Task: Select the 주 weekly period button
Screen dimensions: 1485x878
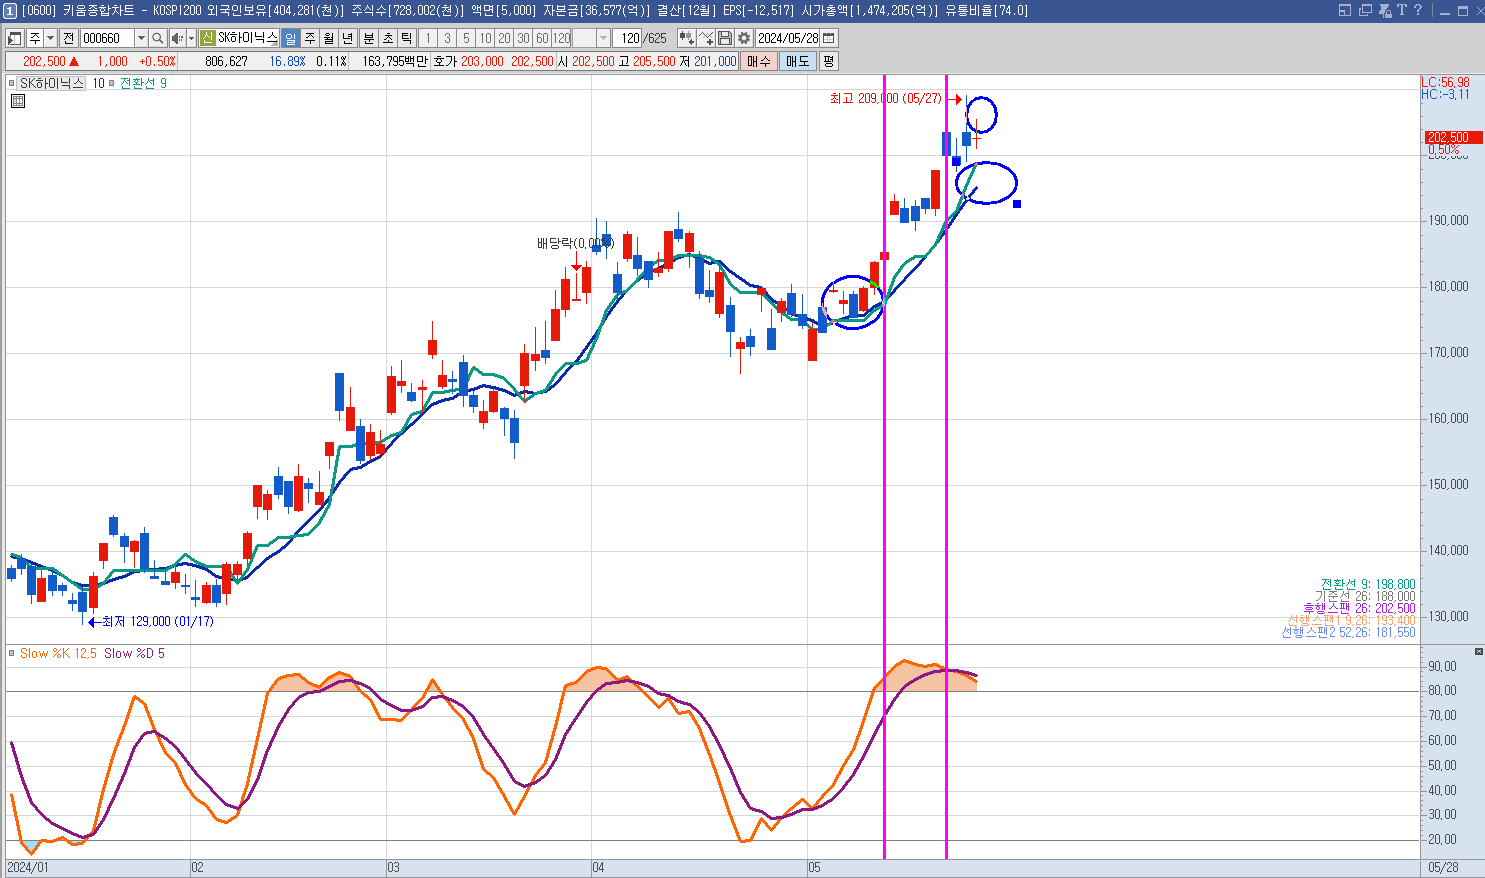Action: click(310, 38)
